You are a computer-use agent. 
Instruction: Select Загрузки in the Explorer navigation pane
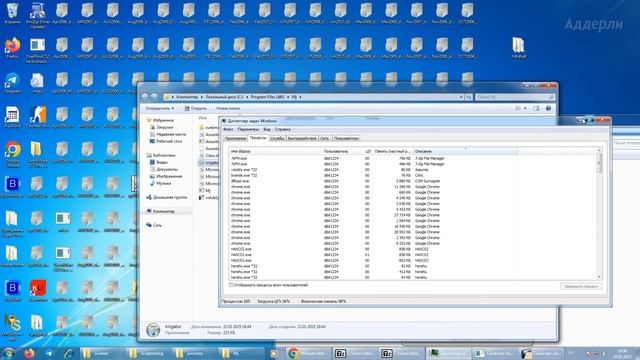(165, 127)
